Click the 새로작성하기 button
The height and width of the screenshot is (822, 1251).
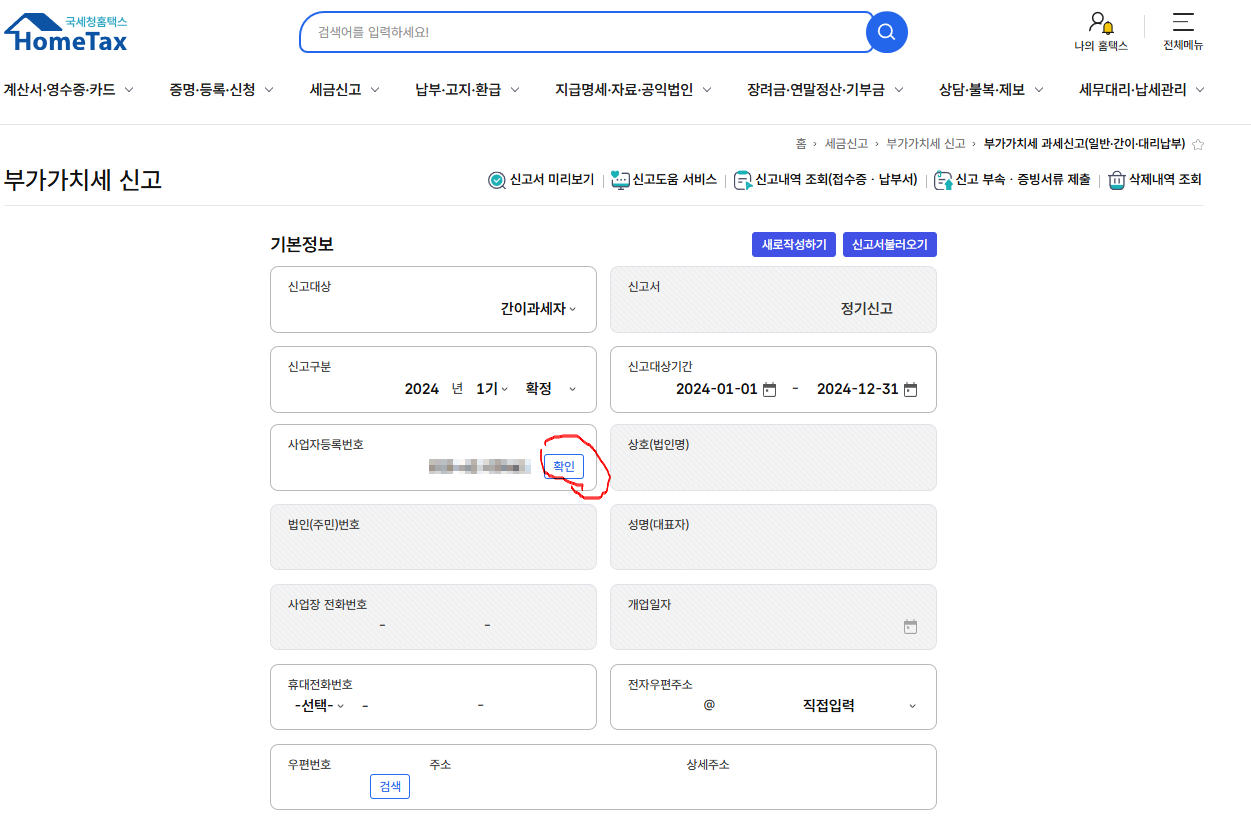pos(793,244)
